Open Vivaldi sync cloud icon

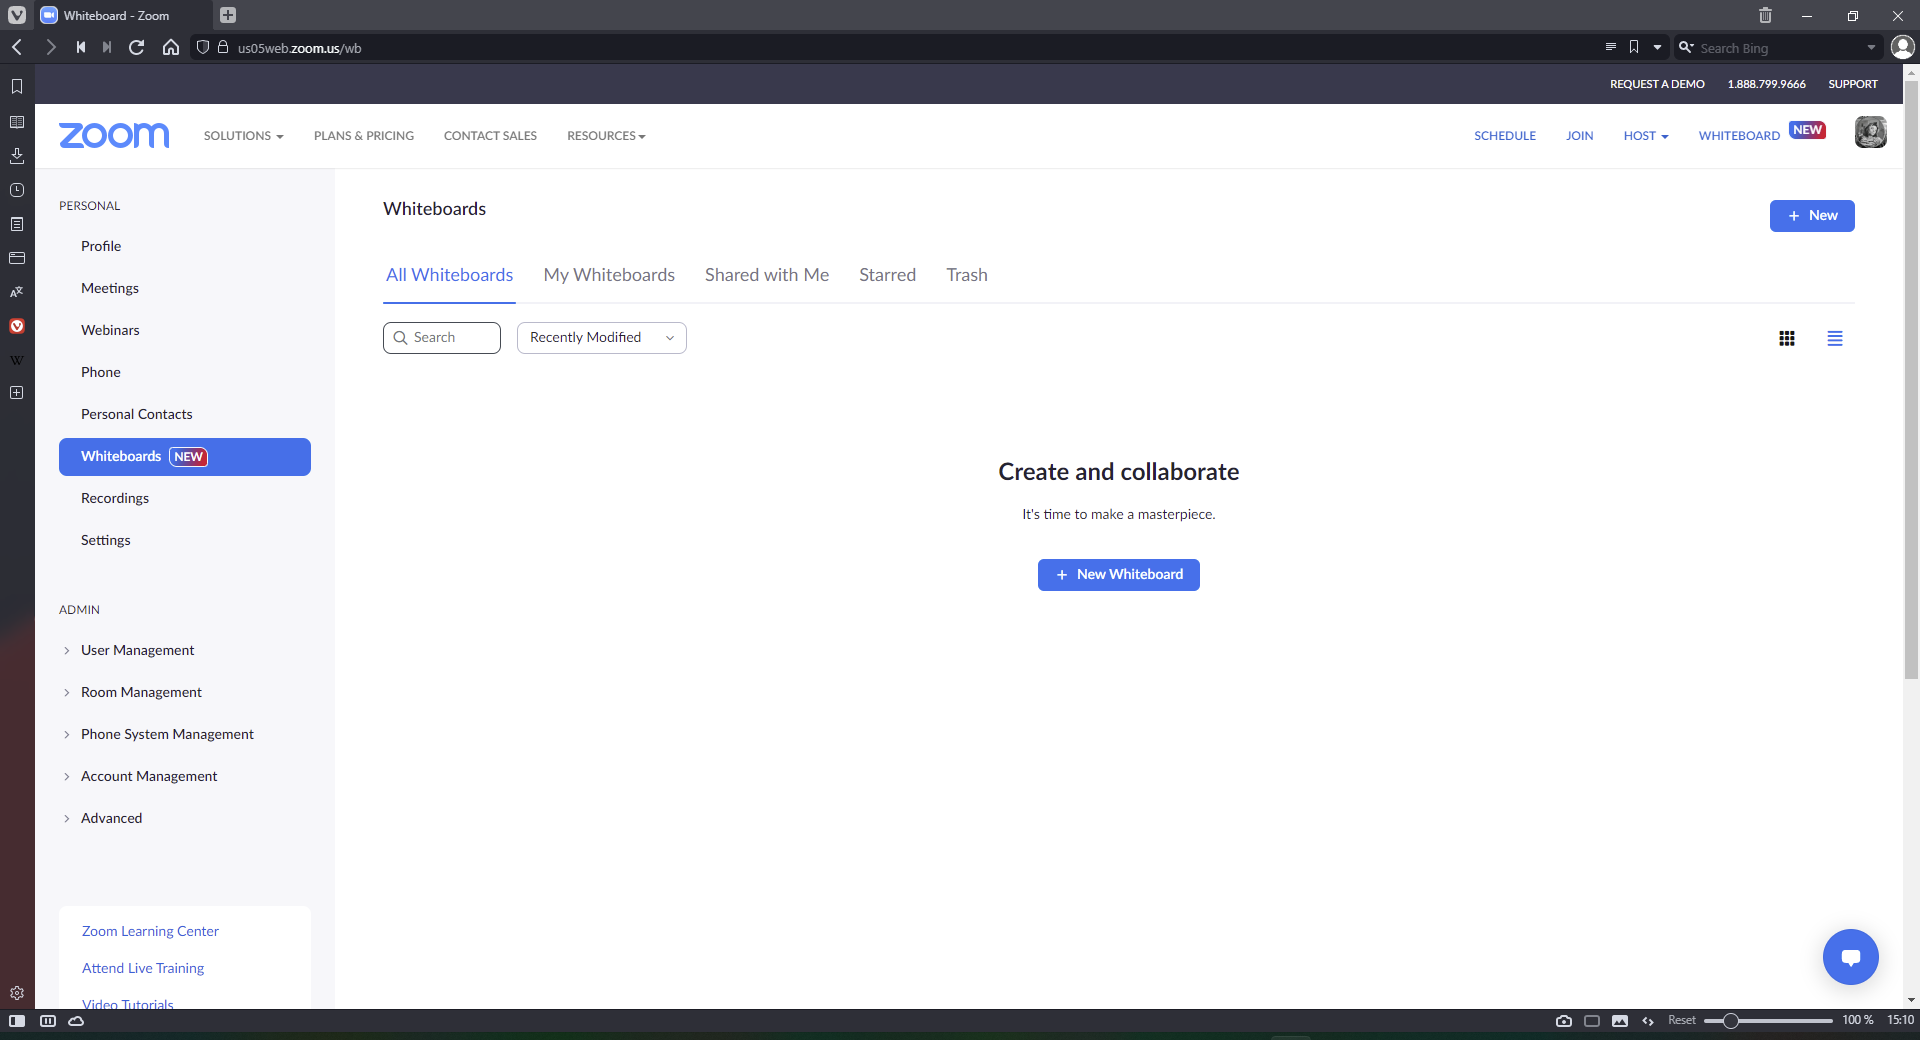point(76,1021)
